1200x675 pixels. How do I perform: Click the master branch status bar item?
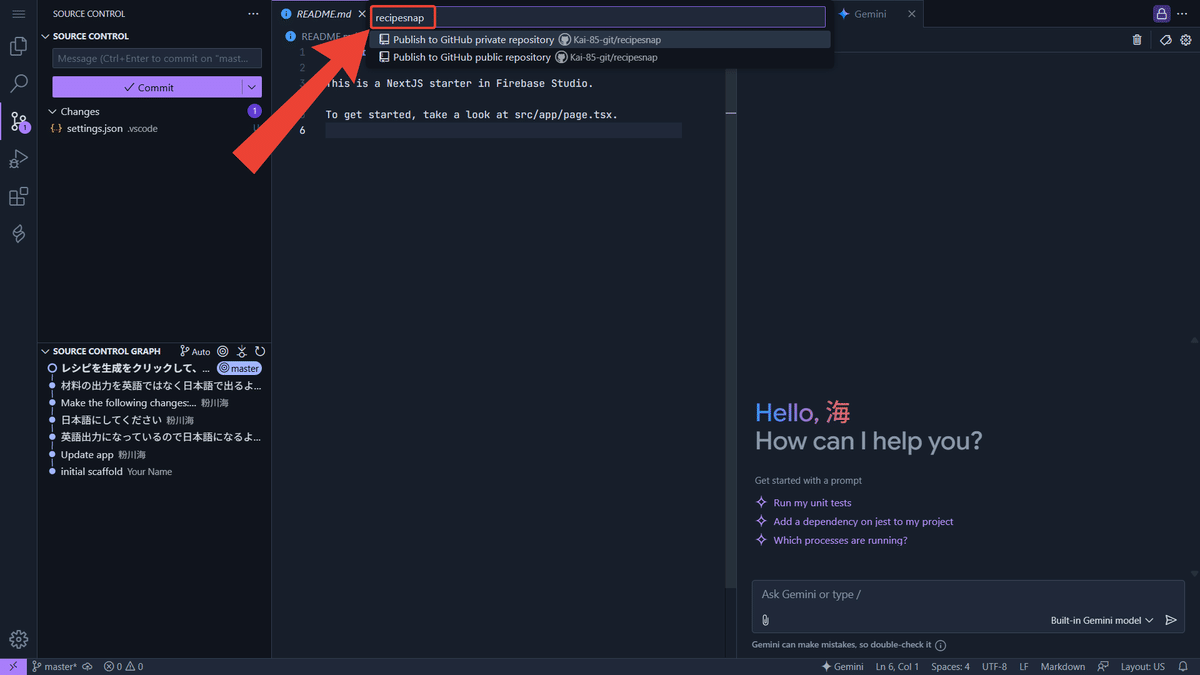(x=54, y=666)
